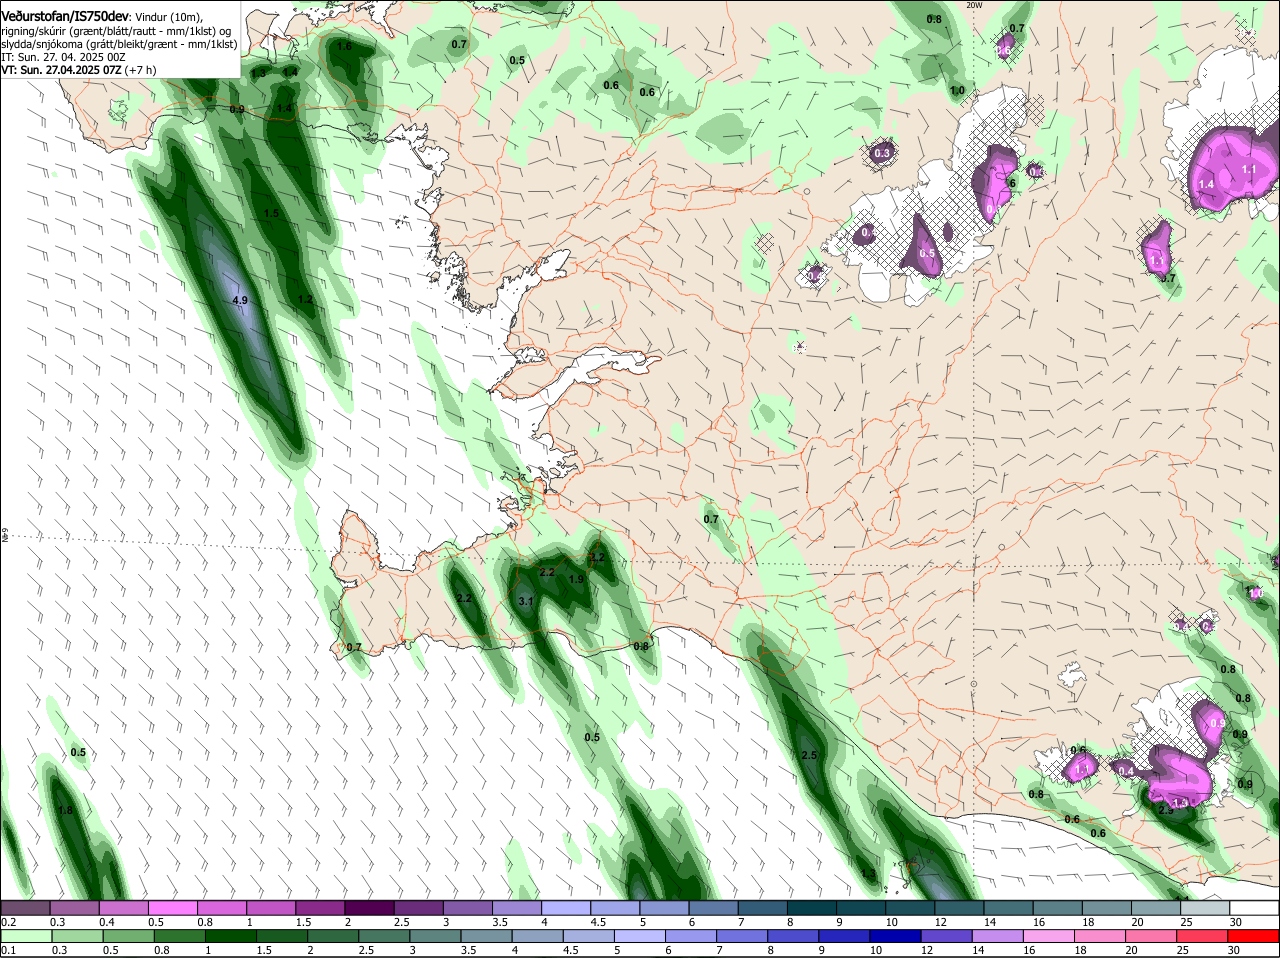Click the snow legend swatch starting at 1.5
1280x958 pixels.
pyautogui.click(x=319, y=907)
